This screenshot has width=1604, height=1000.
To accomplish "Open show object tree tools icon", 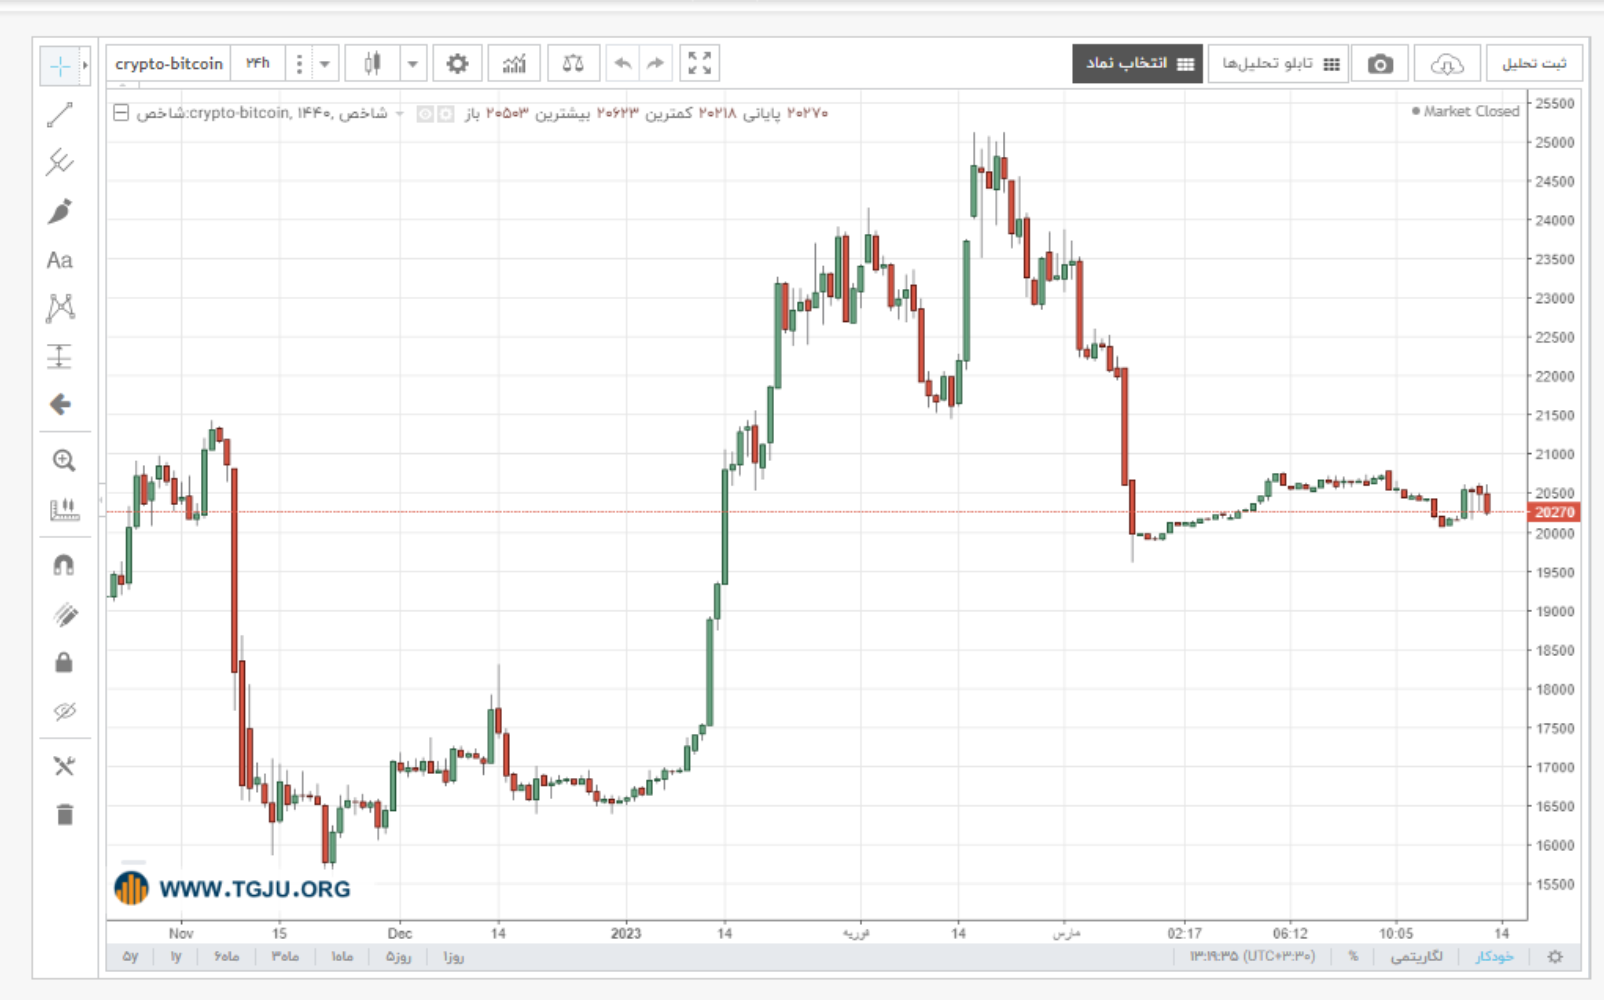I will point(64,766).
